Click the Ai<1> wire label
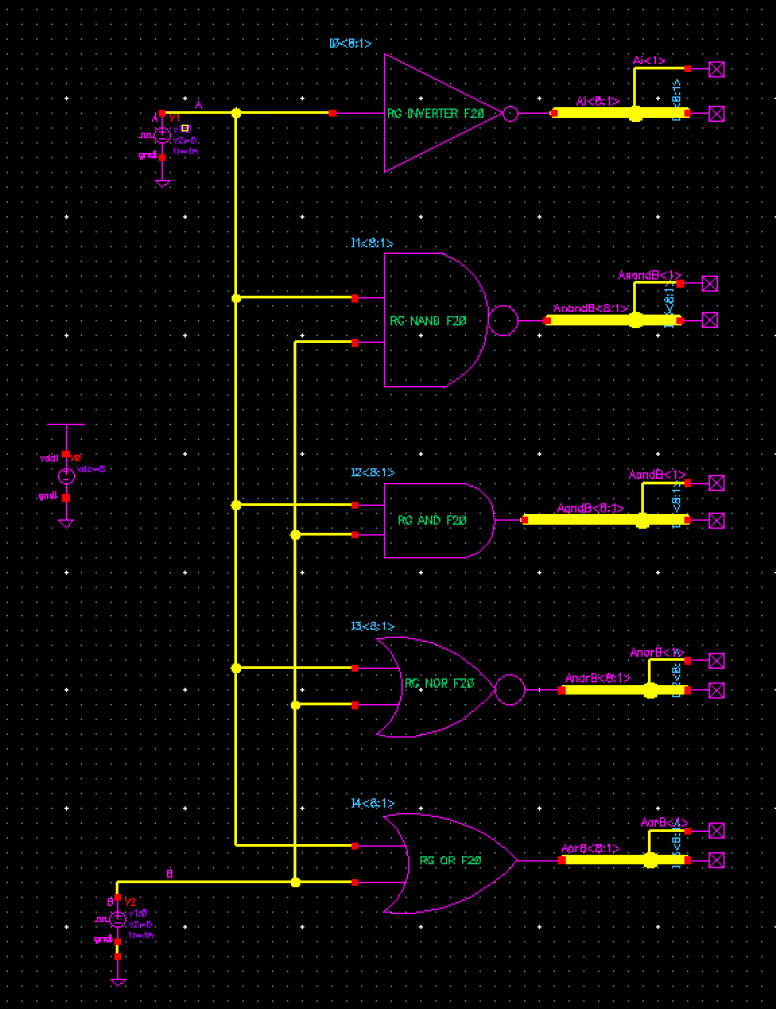 pyautogui.click(x=649, y=60)
